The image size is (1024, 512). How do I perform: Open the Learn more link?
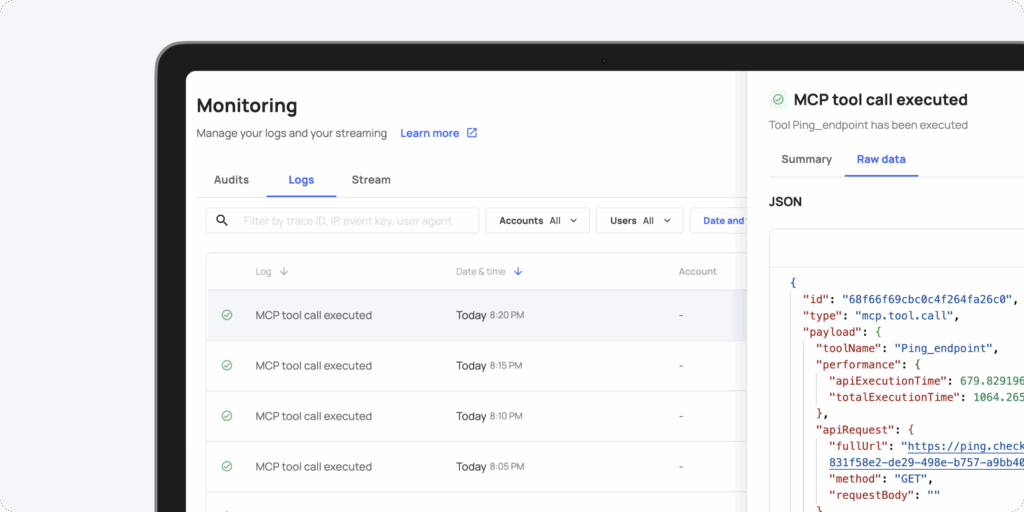pos(429,133)
